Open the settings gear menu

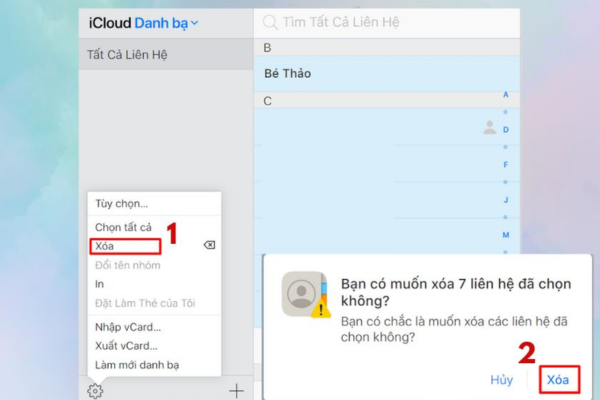point(95,391)
